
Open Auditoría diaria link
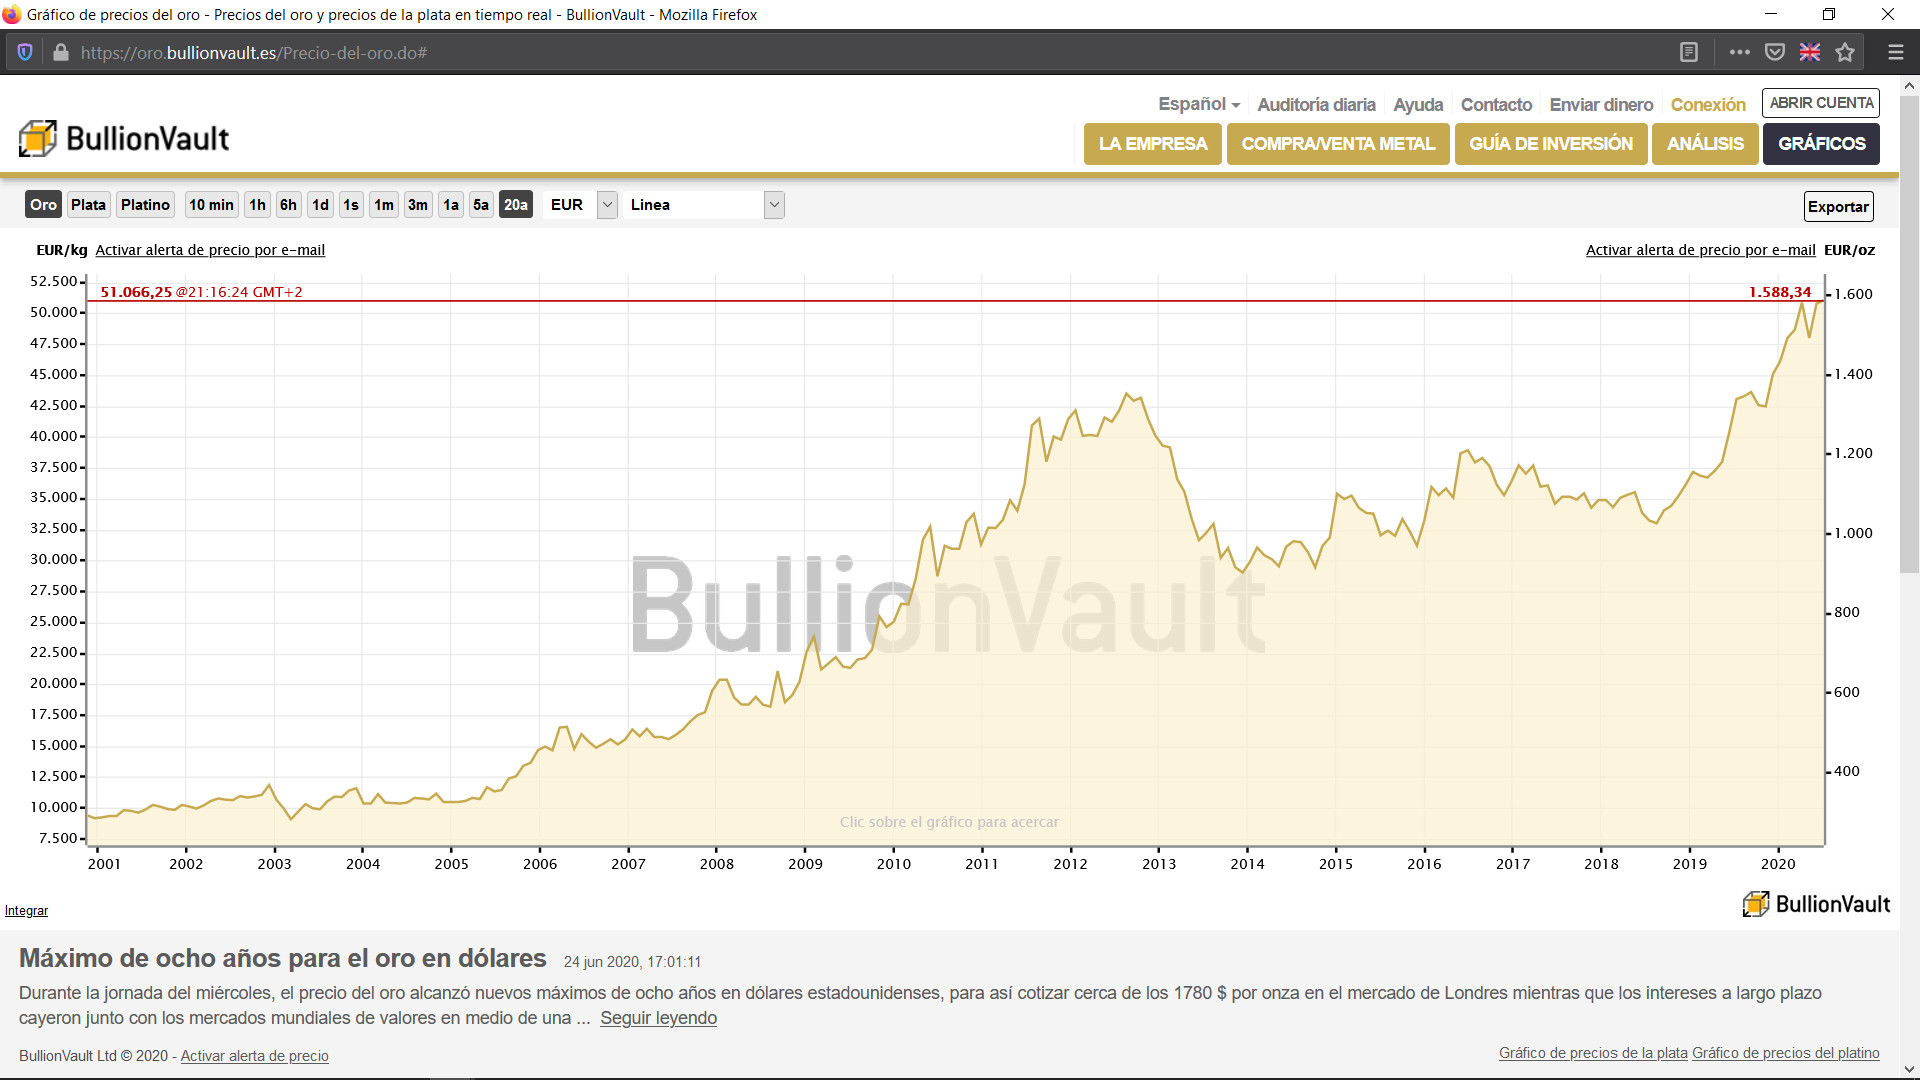click(x=1316, y=105)
